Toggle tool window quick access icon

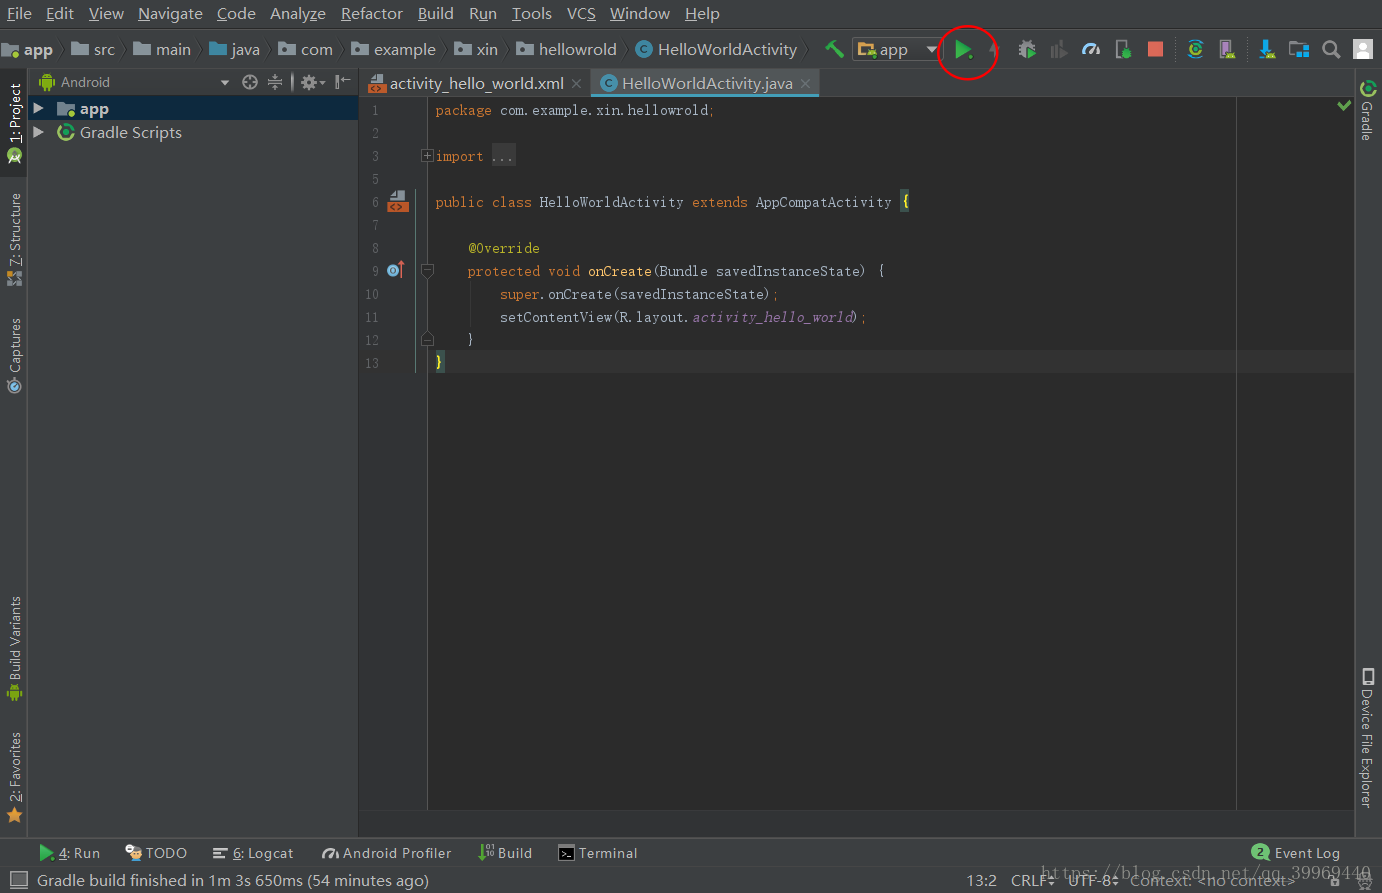[x=18, y=880]
